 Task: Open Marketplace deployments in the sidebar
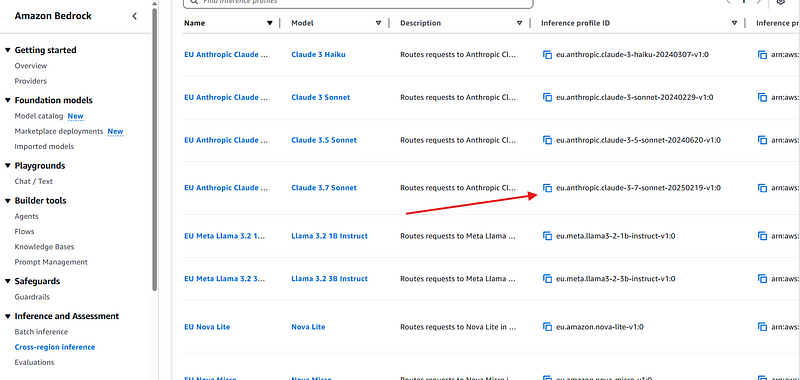(59, 131)
